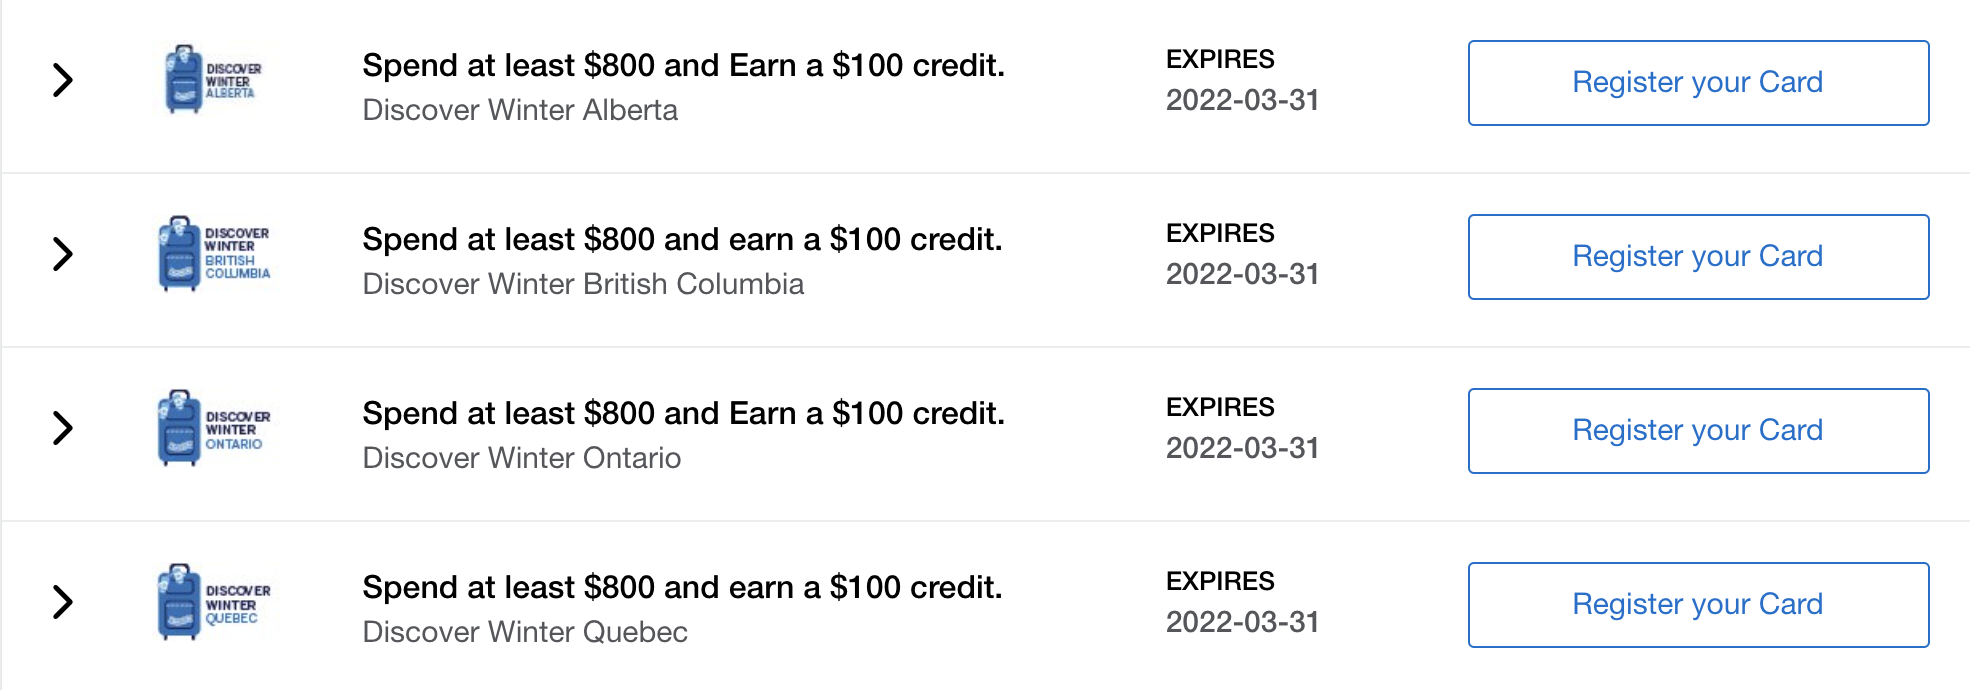Register your Card for the Quebec offer
Screen dimensions: 1970x690
point(1697,605)
